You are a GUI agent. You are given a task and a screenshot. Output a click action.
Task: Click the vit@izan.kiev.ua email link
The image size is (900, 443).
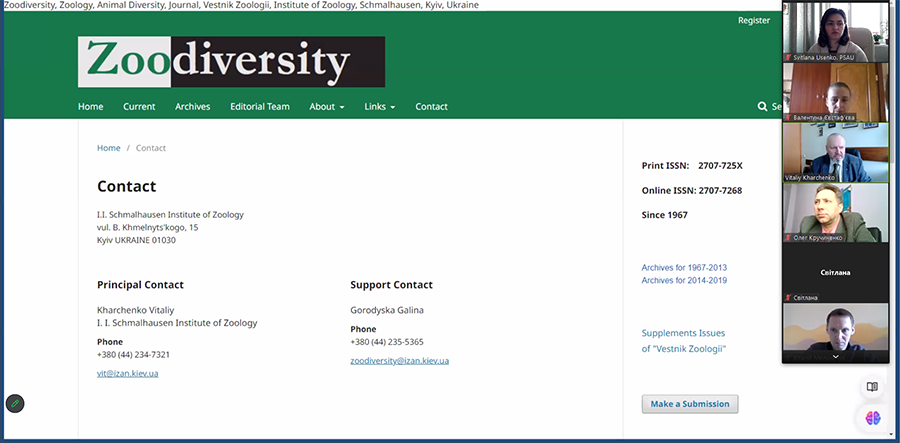coord(127,374)
